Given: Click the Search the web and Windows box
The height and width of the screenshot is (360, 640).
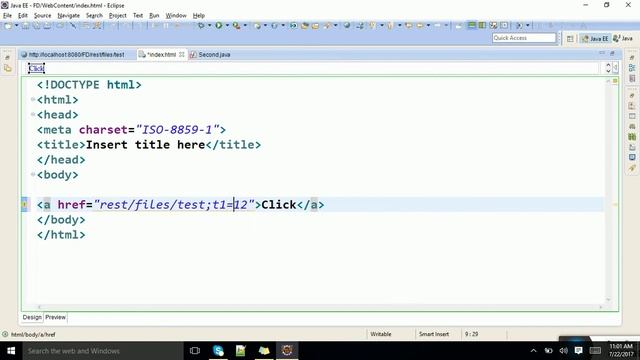Looking at the screenshot, I should pyautogui.click(x=103, y=351).
